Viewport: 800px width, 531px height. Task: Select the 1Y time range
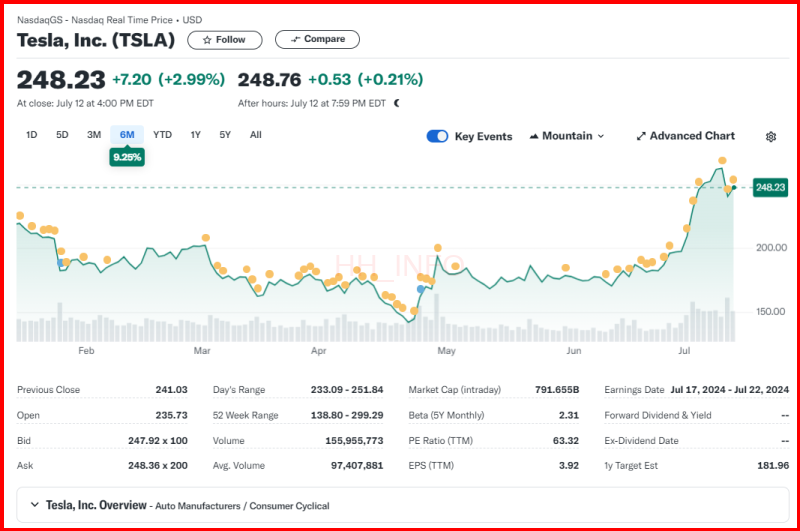tap(195, 135)
